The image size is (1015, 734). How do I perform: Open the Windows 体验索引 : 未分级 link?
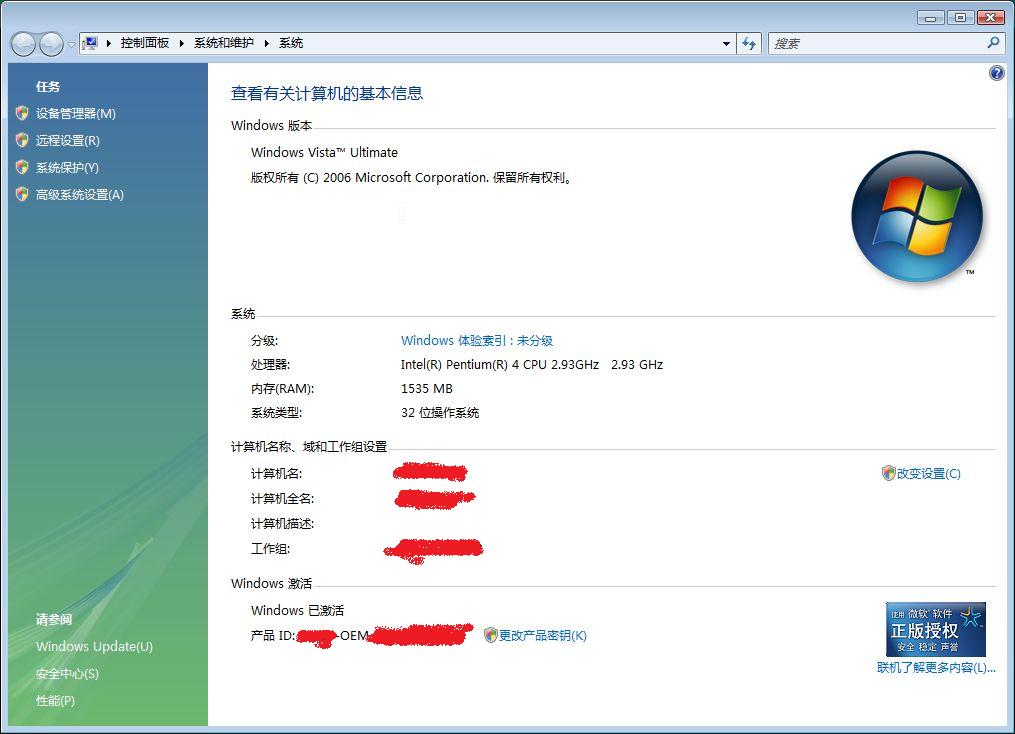pos(476,341)
